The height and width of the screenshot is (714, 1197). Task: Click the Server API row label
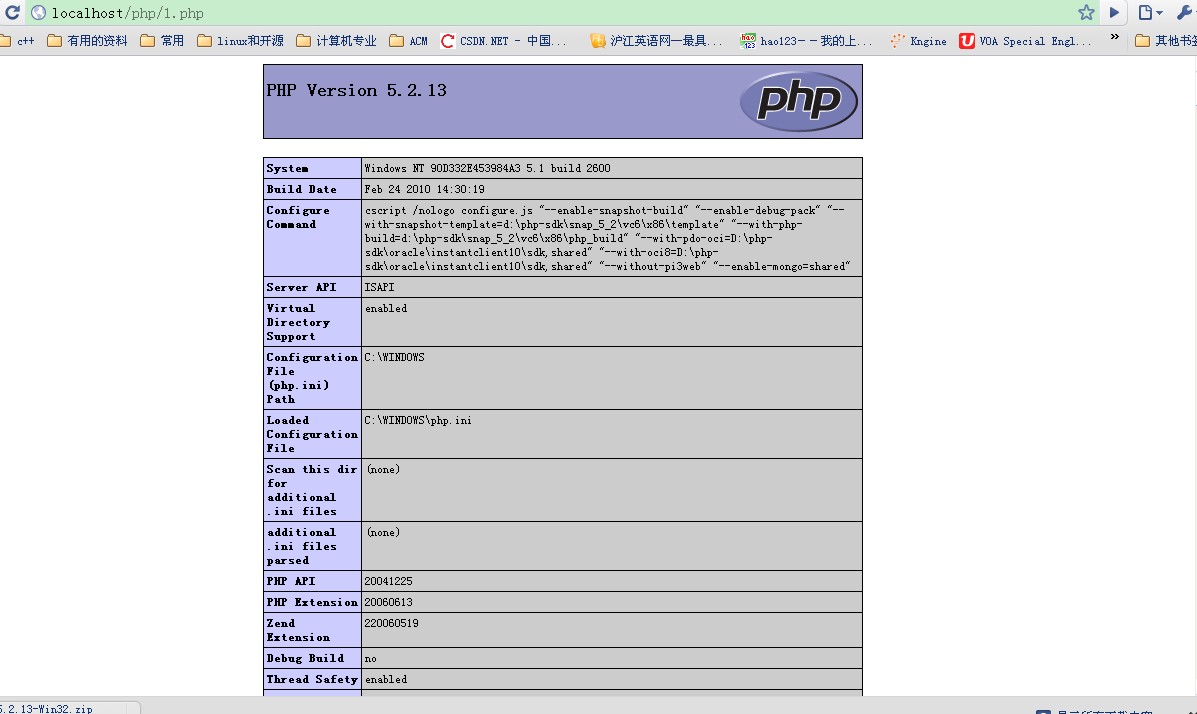(302, 287)
